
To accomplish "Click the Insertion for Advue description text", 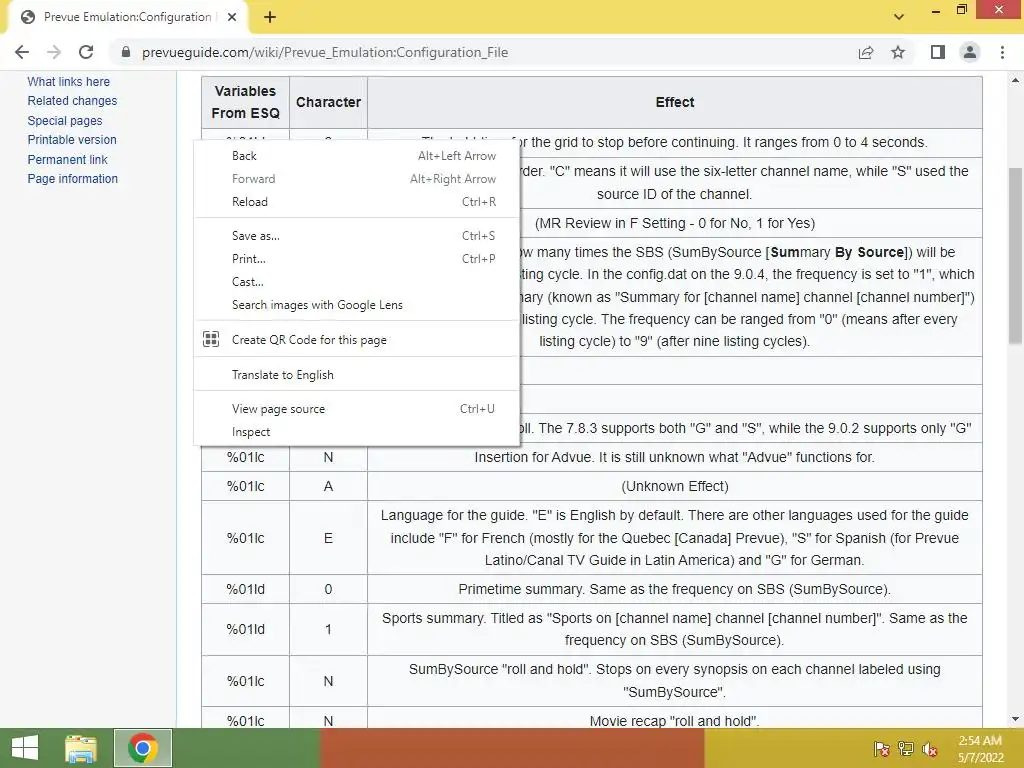I will 675,457.
